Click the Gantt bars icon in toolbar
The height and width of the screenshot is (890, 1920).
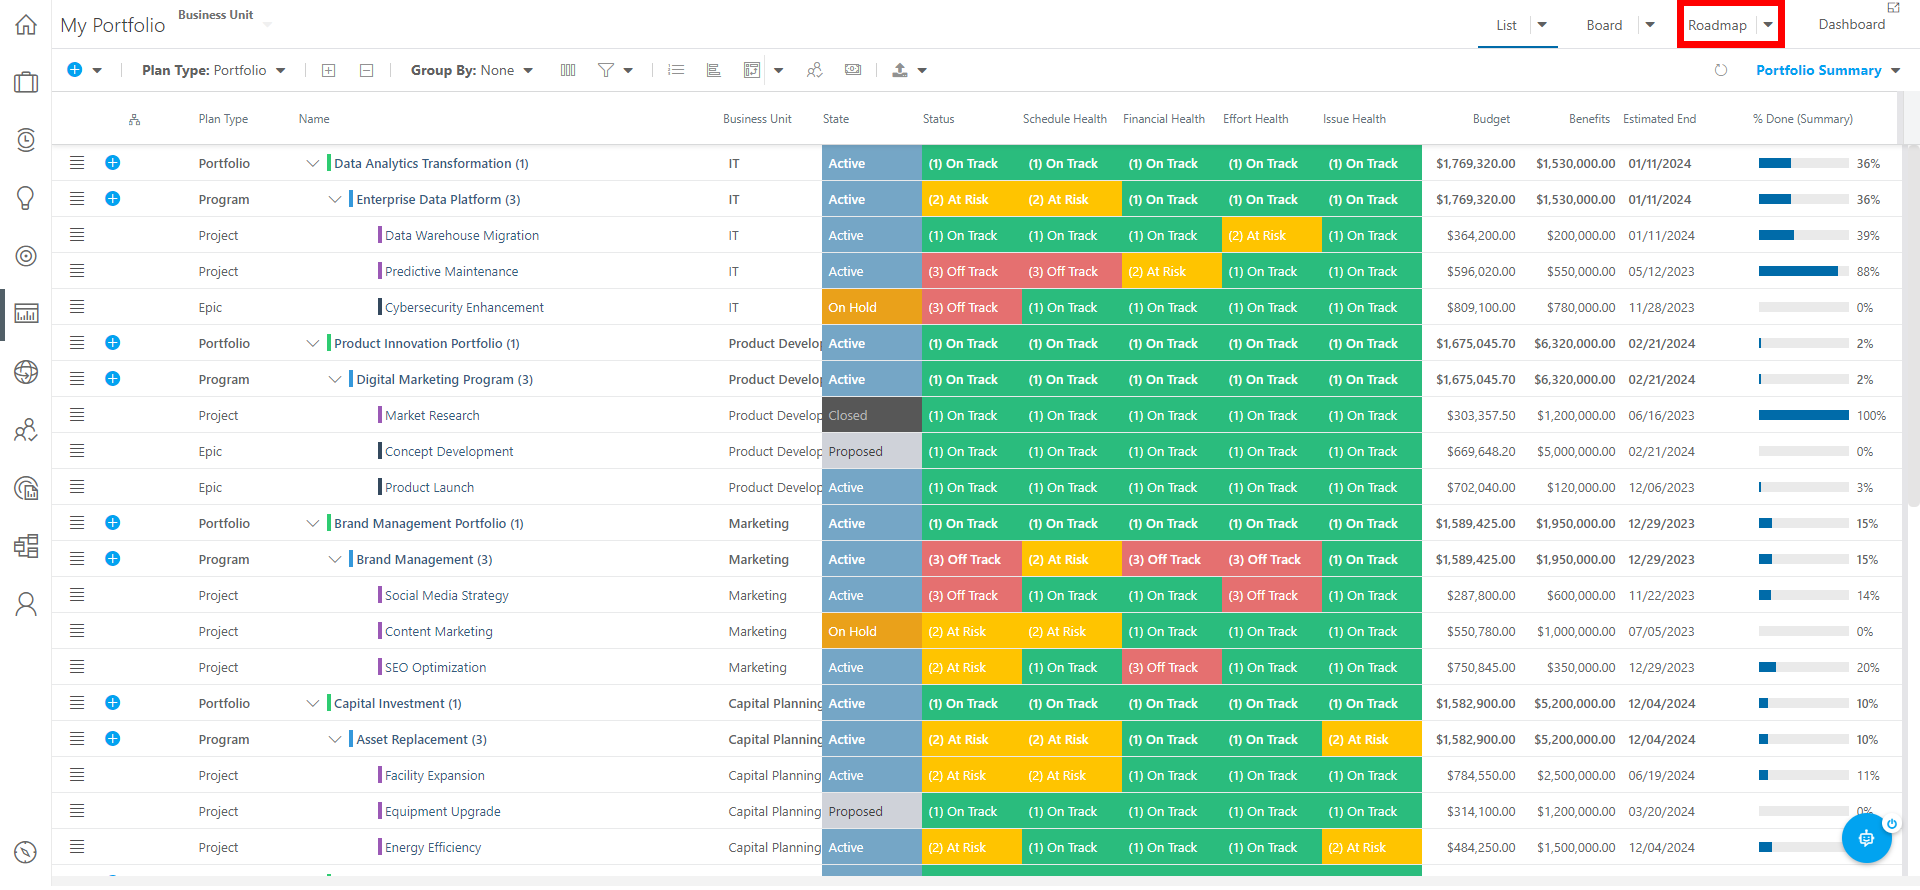point(714,70)
